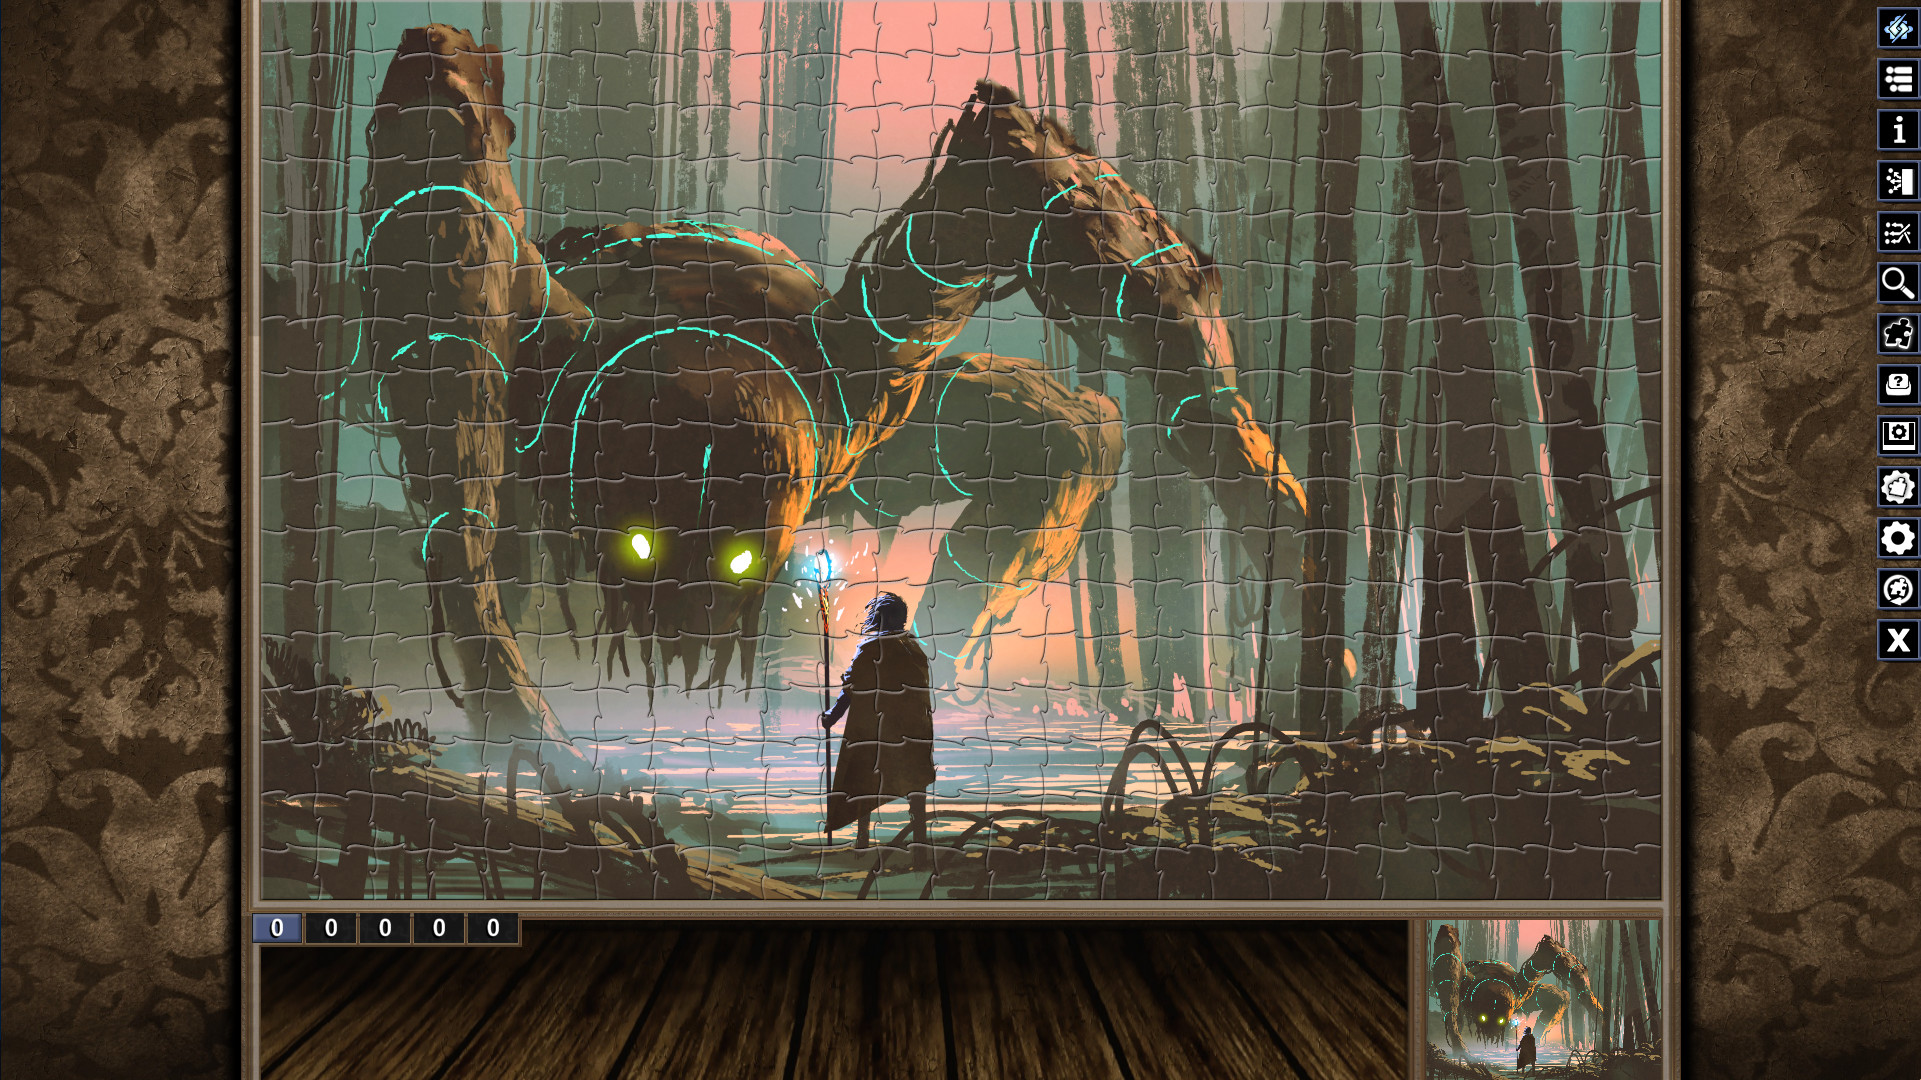Click the lightning logo at sidebar top
Image resolution: width=1921 pixels, height=1080 pixels.
(x=1897, y=29)
